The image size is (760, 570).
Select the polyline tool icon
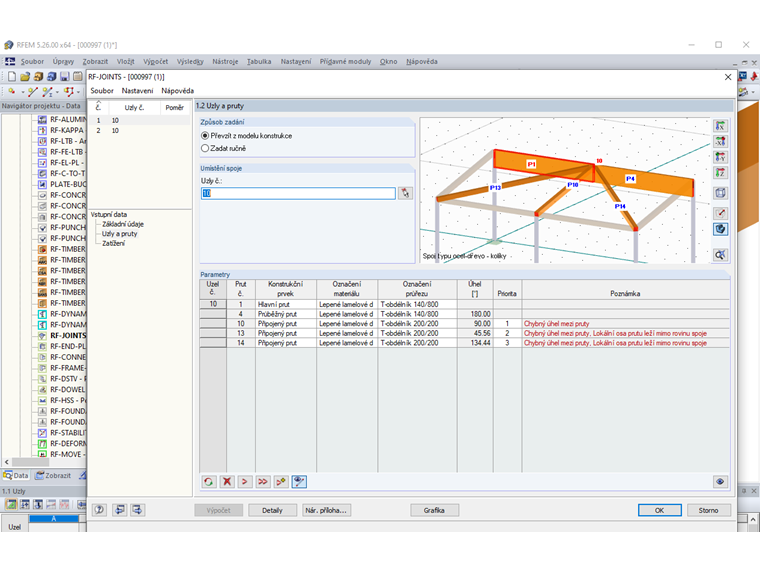pos(47,91)
